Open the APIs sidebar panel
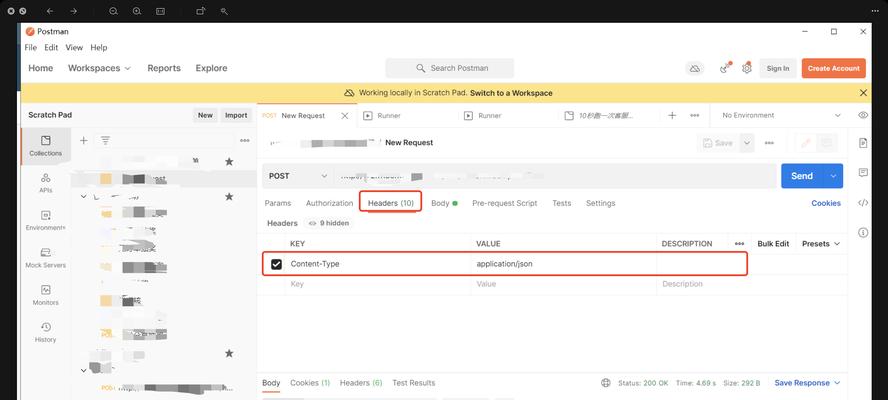Screen dimensions: 888x400 point(46,183)
